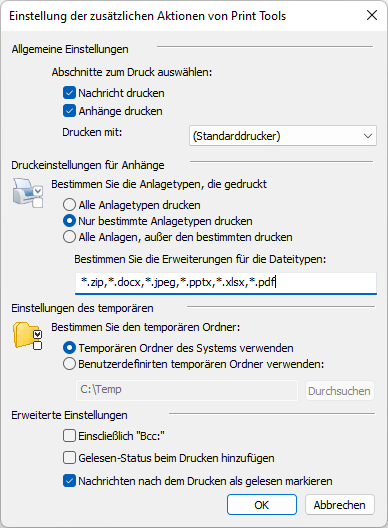This screenshot has height=528, width=388.
Task: Enable the Einschließlich "Bcc:" checkbox
Action: tap(69, 436)
